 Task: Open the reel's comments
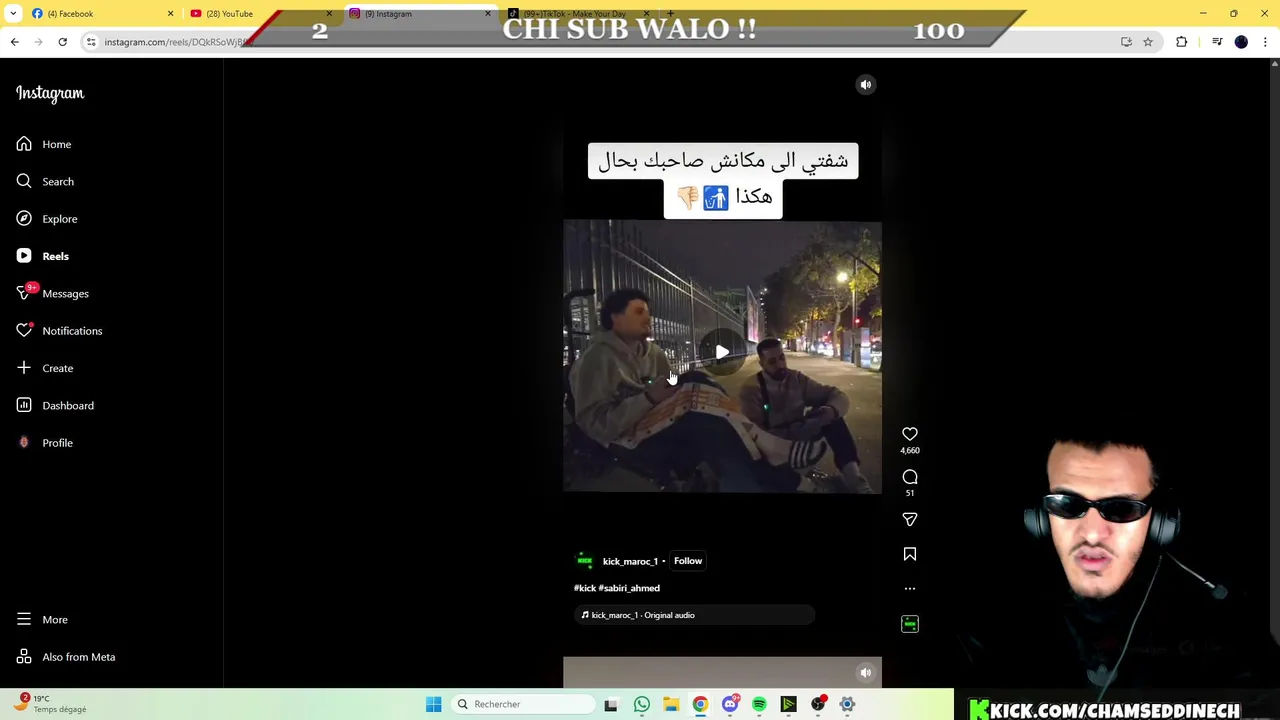[x=910, y=477]
